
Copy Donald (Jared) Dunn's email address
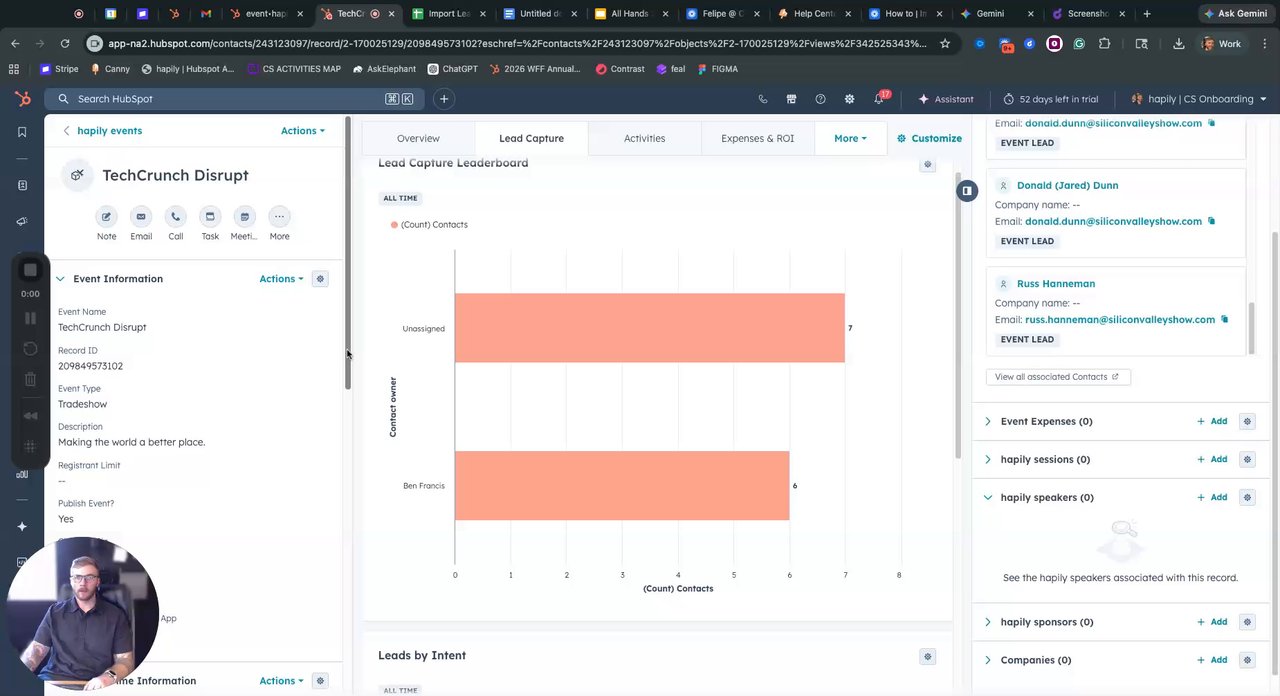click(x=1211, y=221)
